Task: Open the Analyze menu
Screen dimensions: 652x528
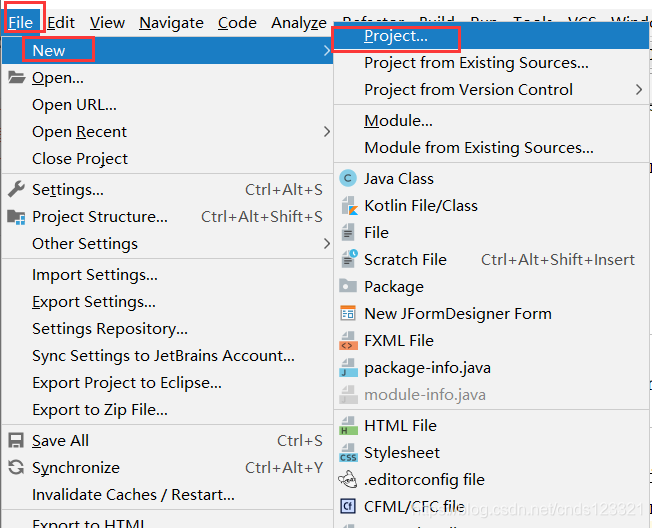Action: (299, 22)
